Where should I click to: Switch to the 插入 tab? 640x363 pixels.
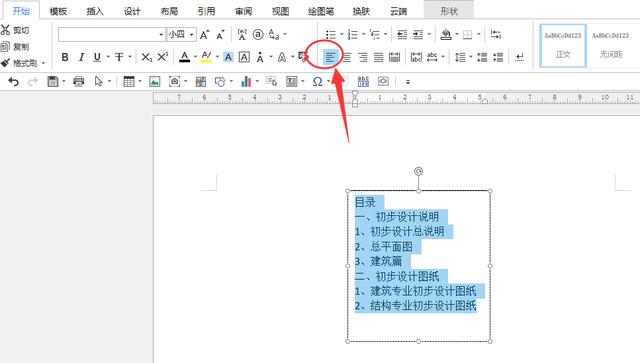point(95,11)
